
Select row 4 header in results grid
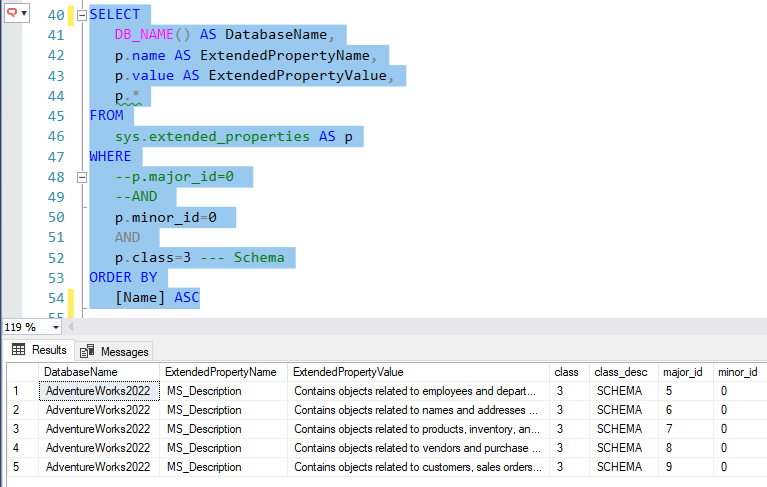(x=23, y=448)
